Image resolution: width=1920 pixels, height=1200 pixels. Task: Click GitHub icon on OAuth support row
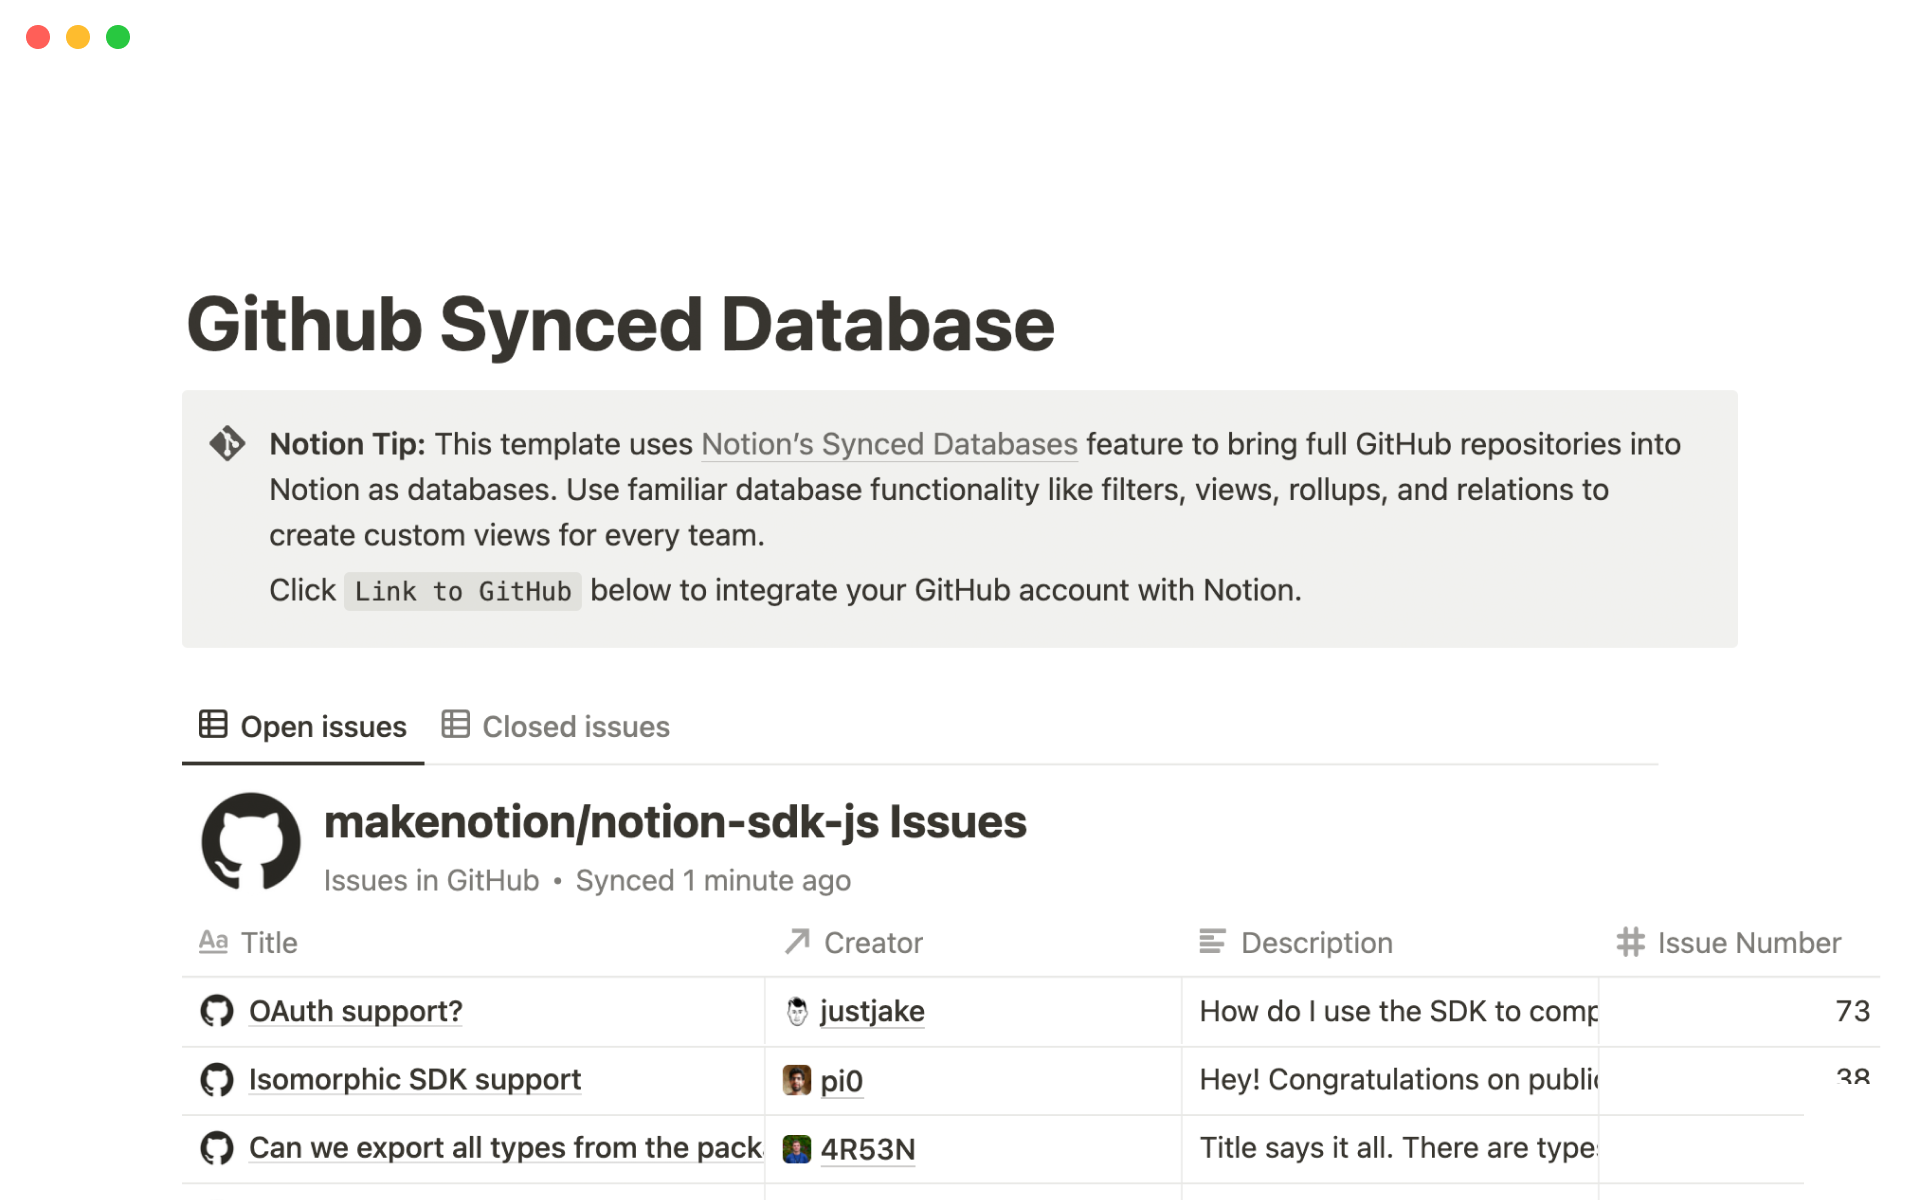(x=216, y=1011)
